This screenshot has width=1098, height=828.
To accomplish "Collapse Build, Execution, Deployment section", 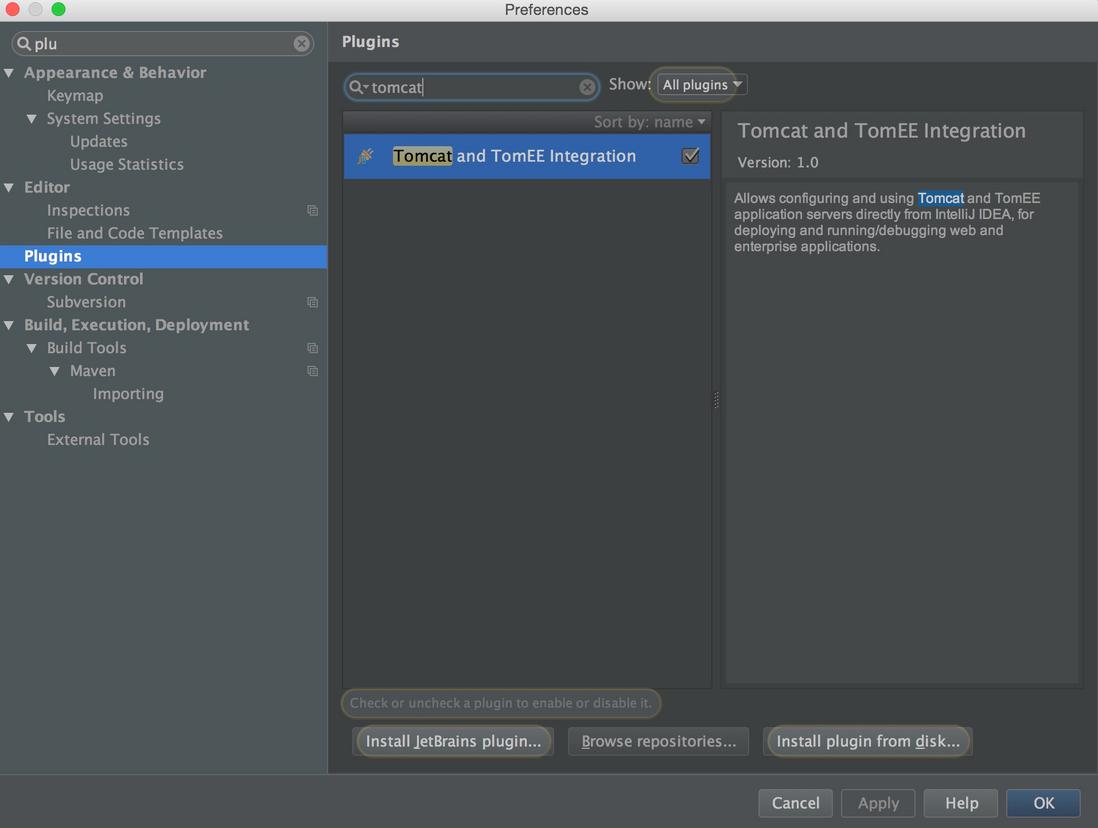I will click(x=9, y=325).
